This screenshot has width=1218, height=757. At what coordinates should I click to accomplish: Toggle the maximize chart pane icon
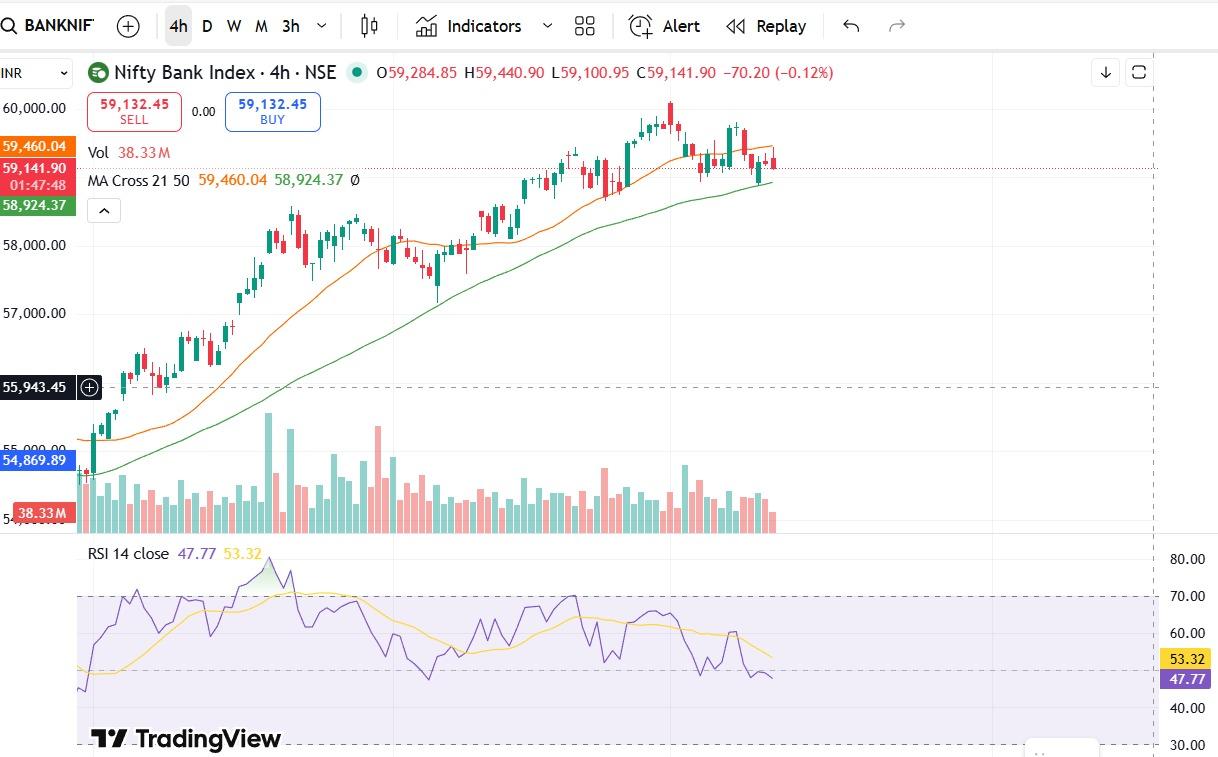click(1138, 72)
